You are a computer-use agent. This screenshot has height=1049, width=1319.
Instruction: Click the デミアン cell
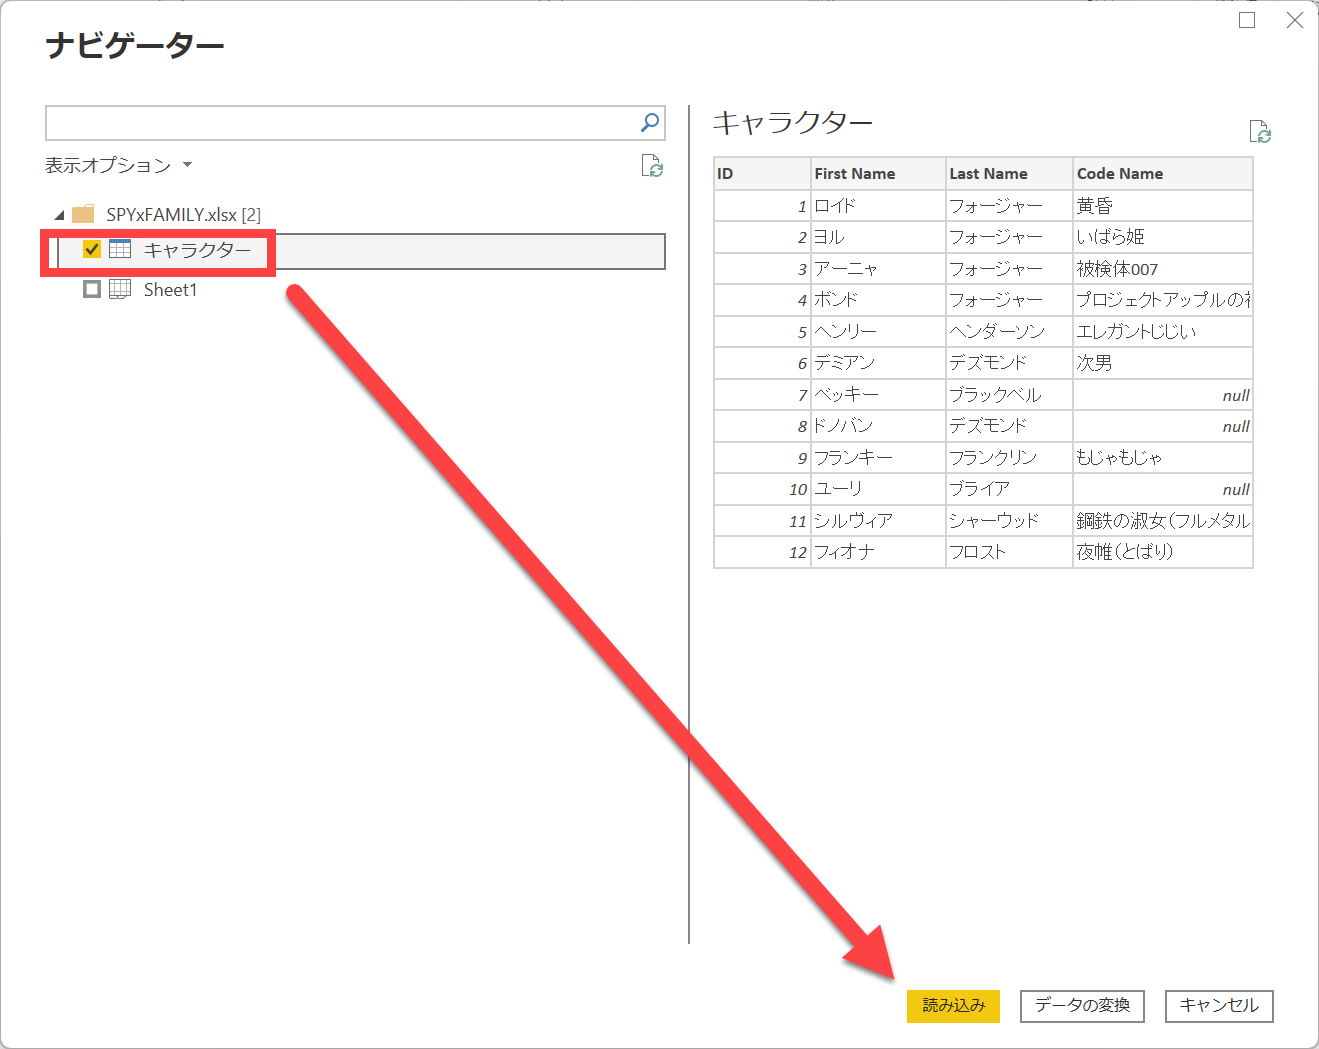878,363
